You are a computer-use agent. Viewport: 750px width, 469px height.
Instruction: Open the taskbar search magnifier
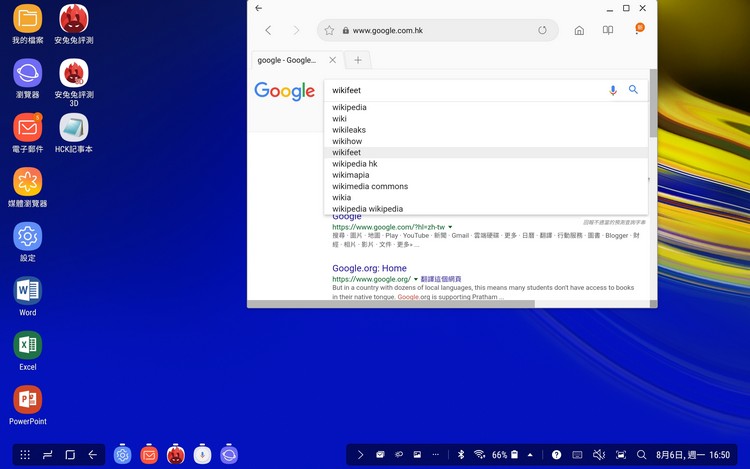click(x=641, y=455)
